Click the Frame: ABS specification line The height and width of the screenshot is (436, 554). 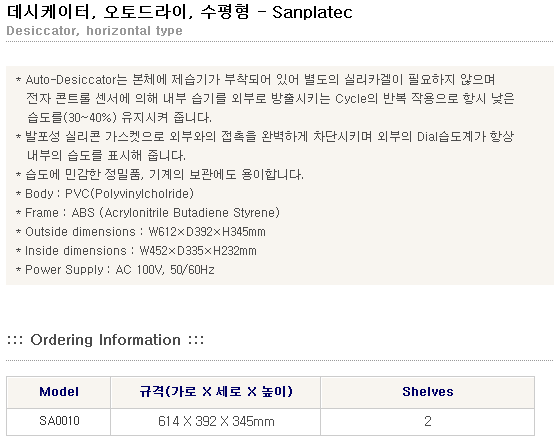coord(148,213)
